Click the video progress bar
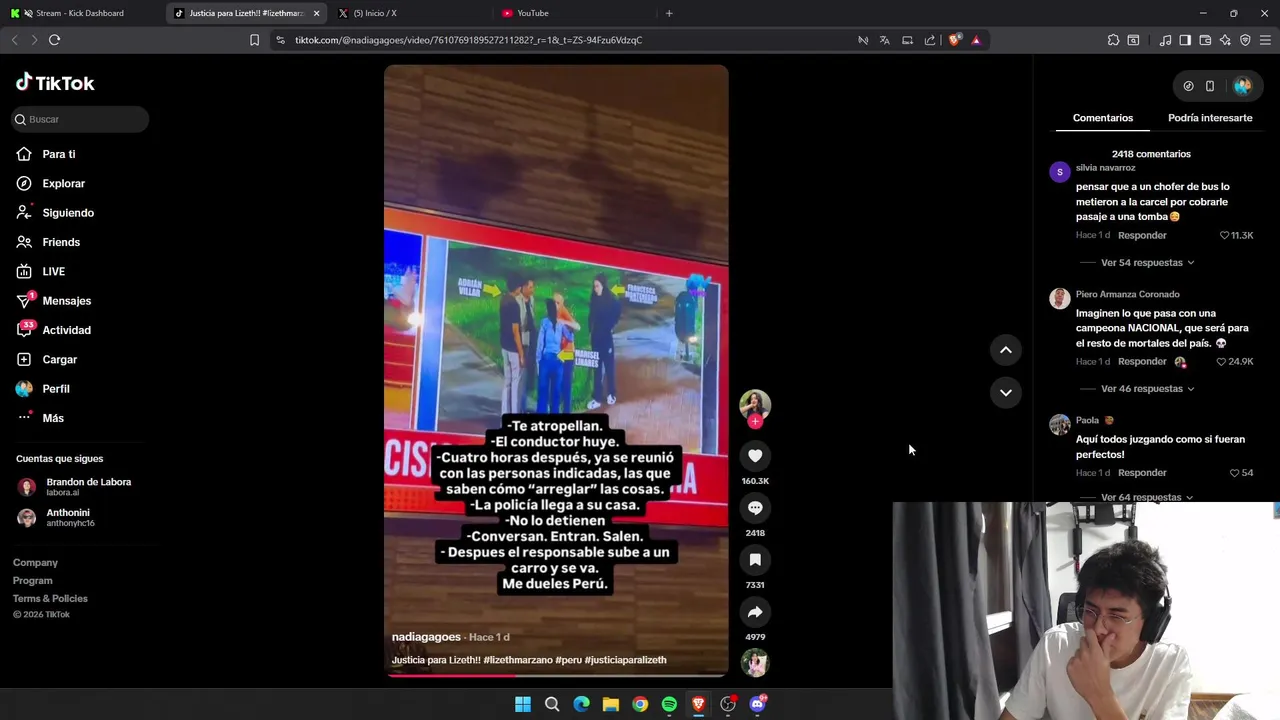Screen dimensions: 1280x720 556,675
